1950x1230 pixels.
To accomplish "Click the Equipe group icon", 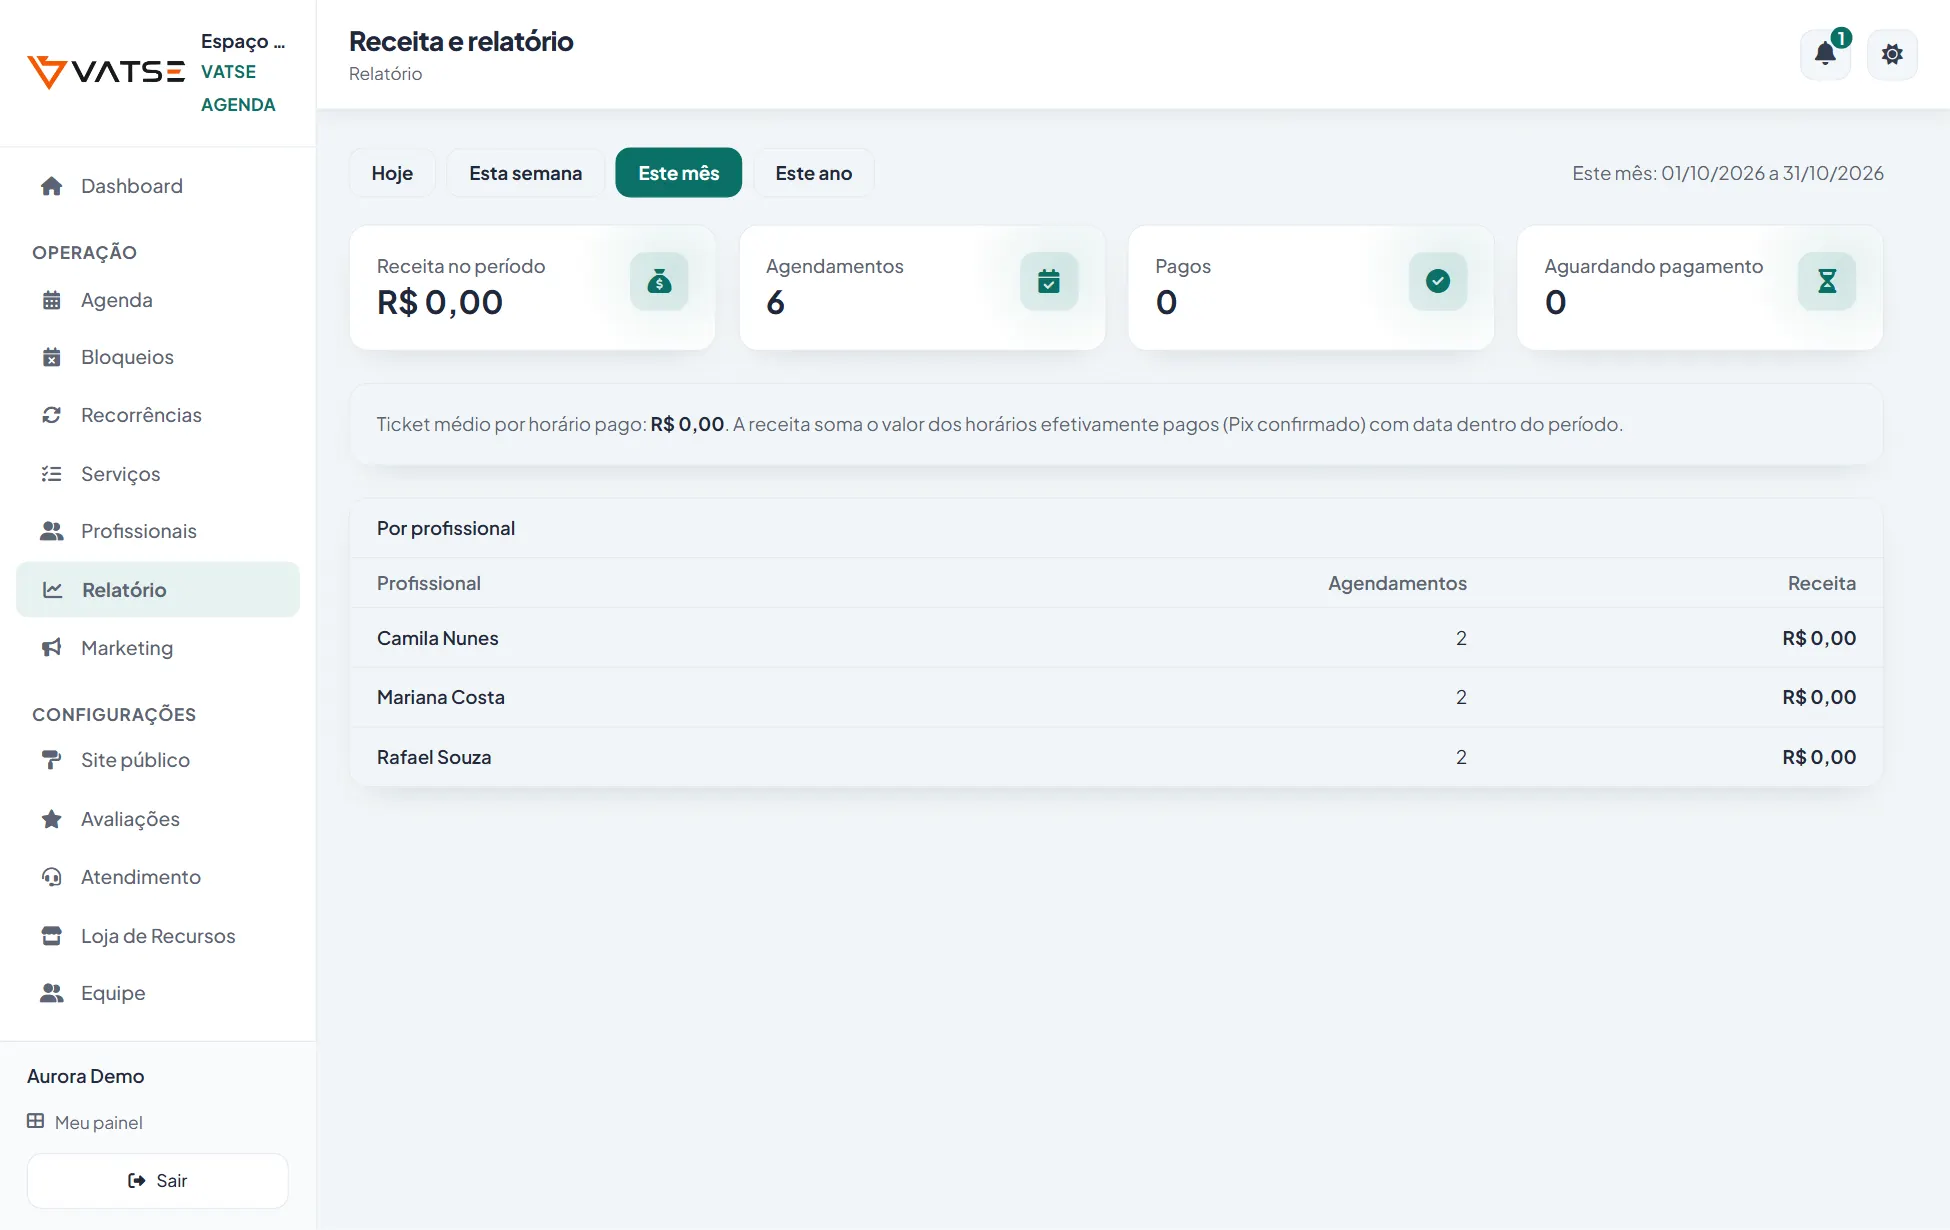I will pyautogui.click(x=52, y=993).
